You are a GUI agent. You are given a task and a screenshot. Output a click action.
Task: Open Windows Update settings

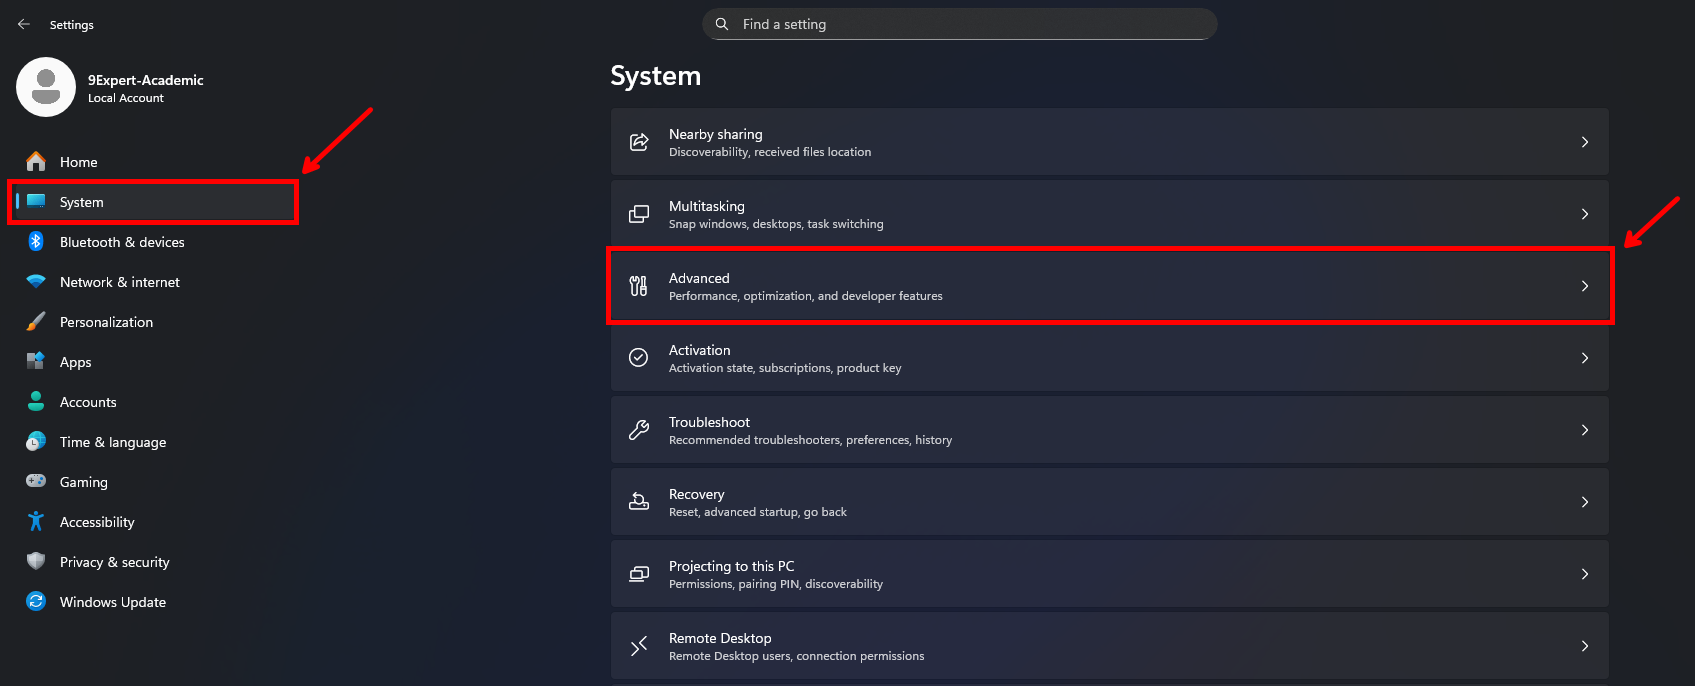point(112,602)
